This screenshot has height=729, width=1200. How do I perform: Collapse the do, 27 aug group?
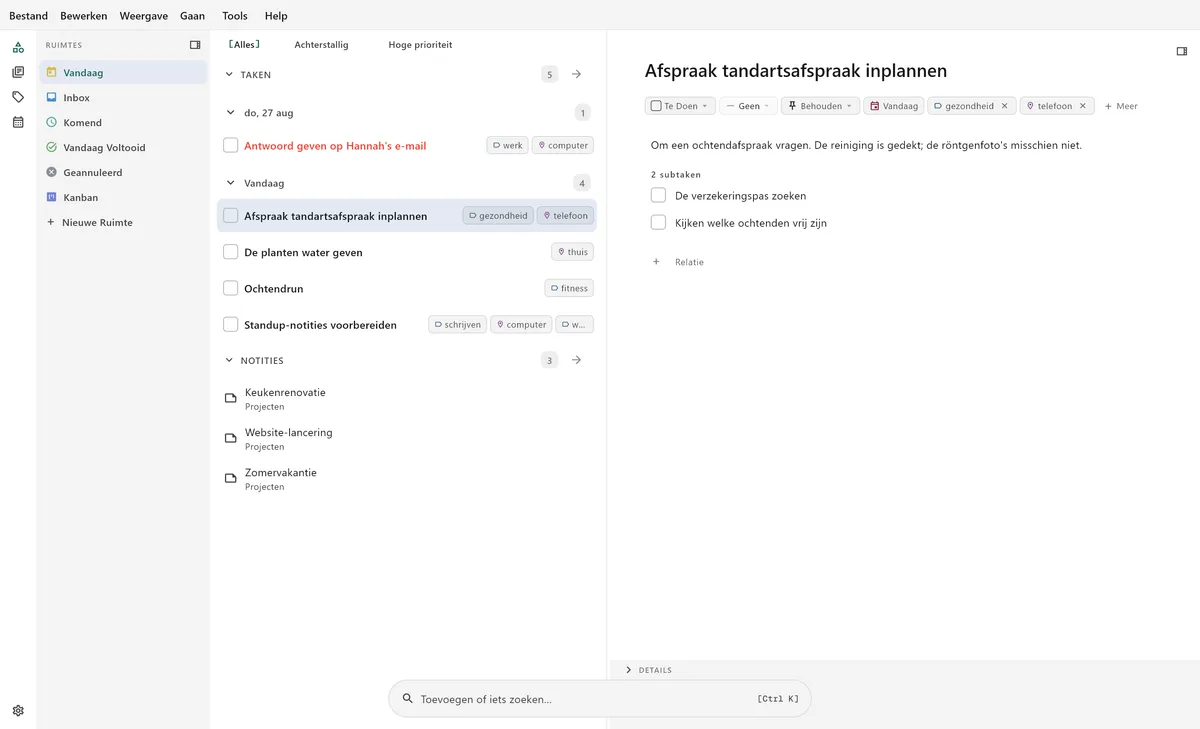click(231, 113)
